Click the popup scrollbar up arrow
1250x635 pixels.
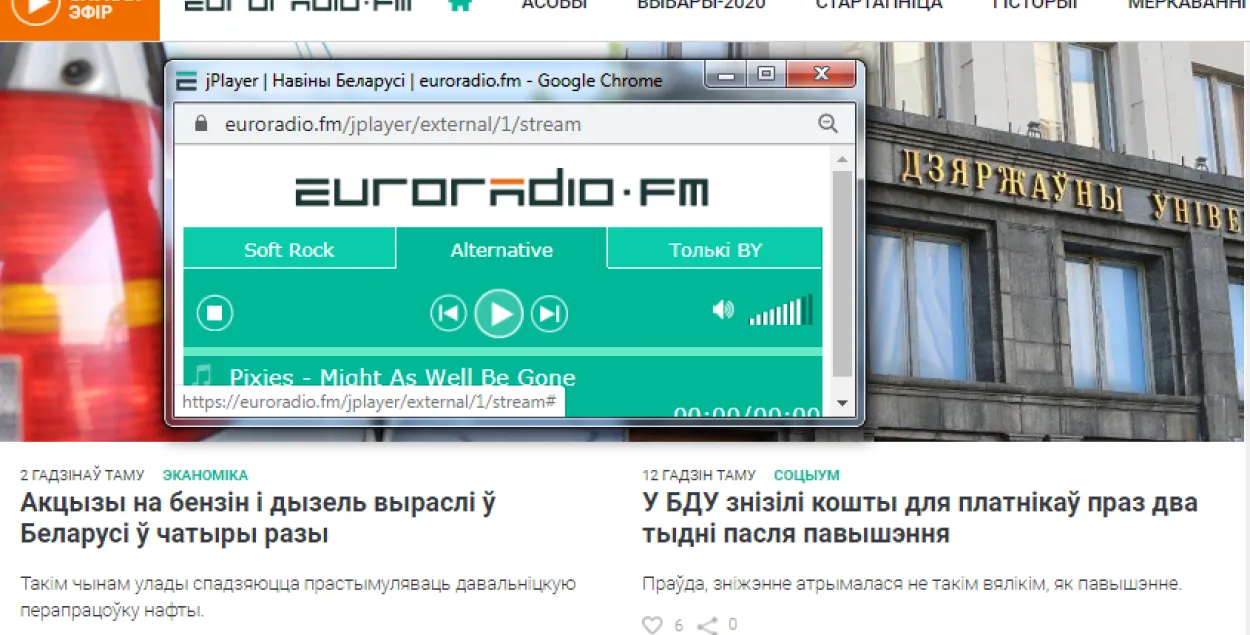842,158
